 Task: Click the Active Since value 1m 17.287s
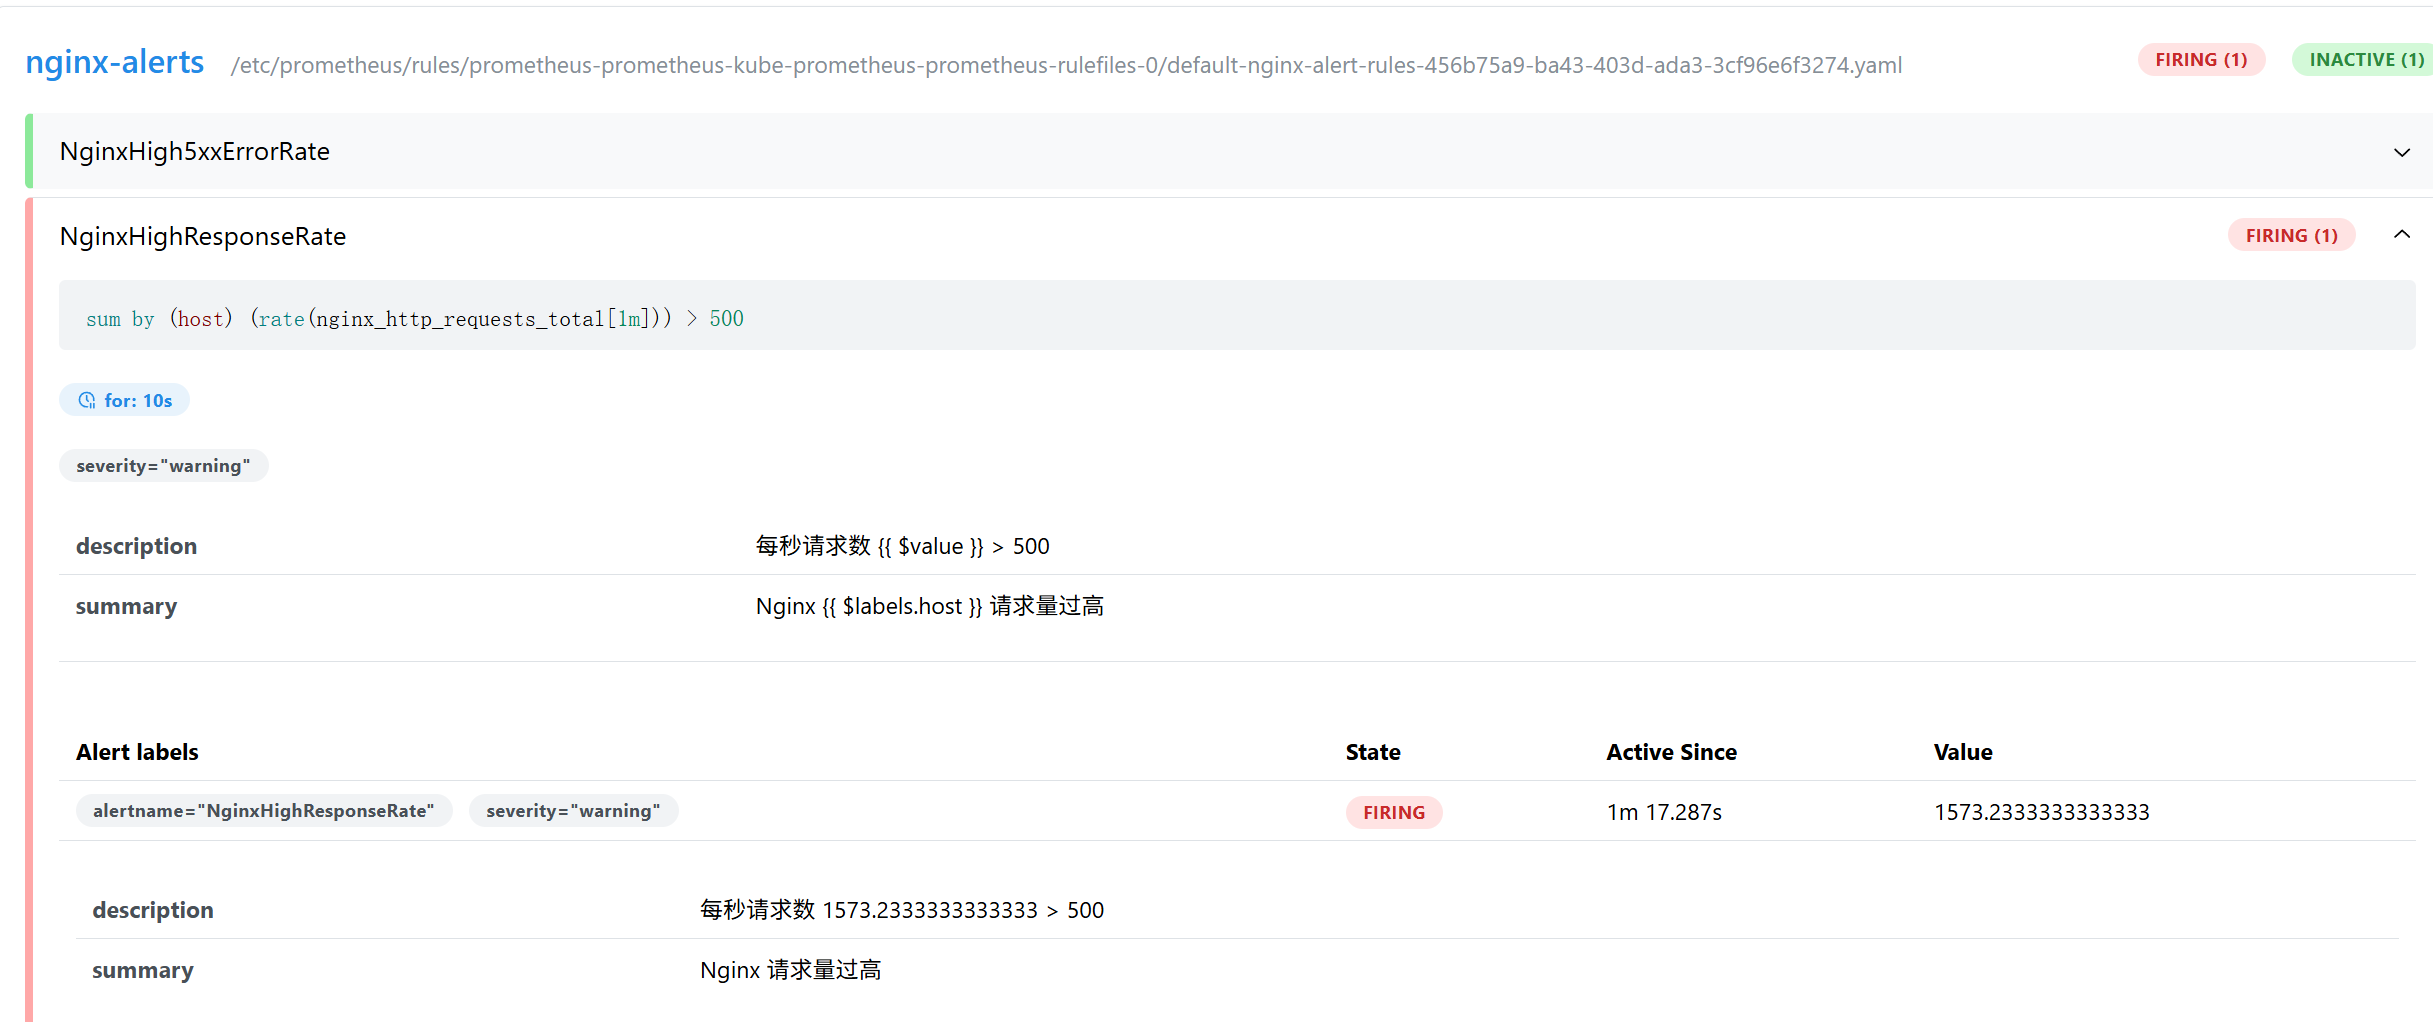(1664, 813)
